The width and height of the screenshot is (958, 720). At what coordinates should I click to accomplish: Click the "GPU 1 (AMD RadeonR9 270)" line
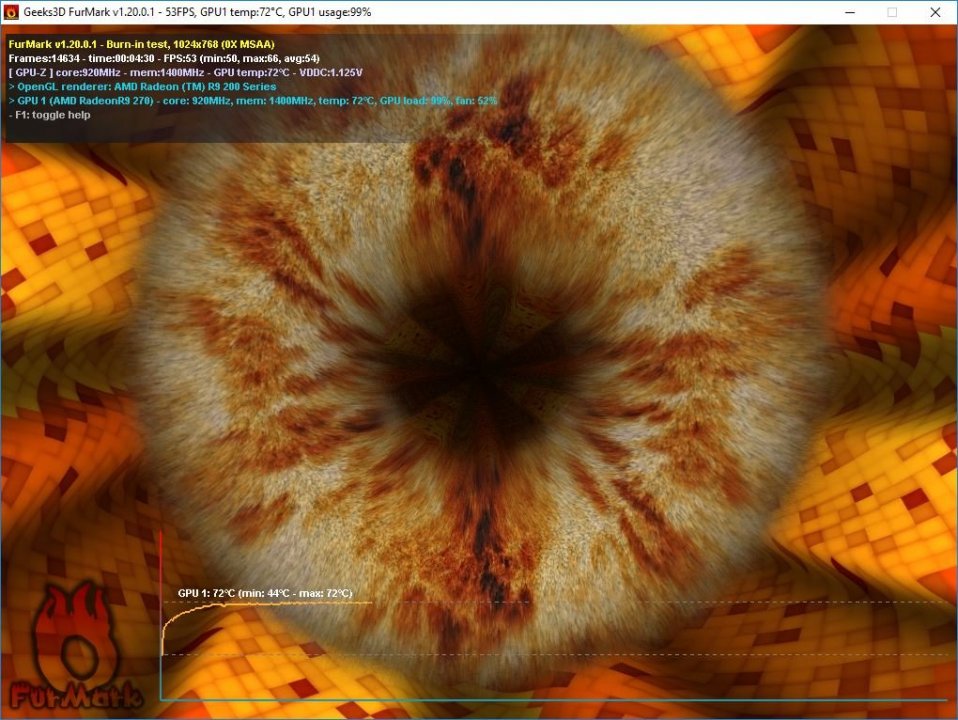coord(253,100)
